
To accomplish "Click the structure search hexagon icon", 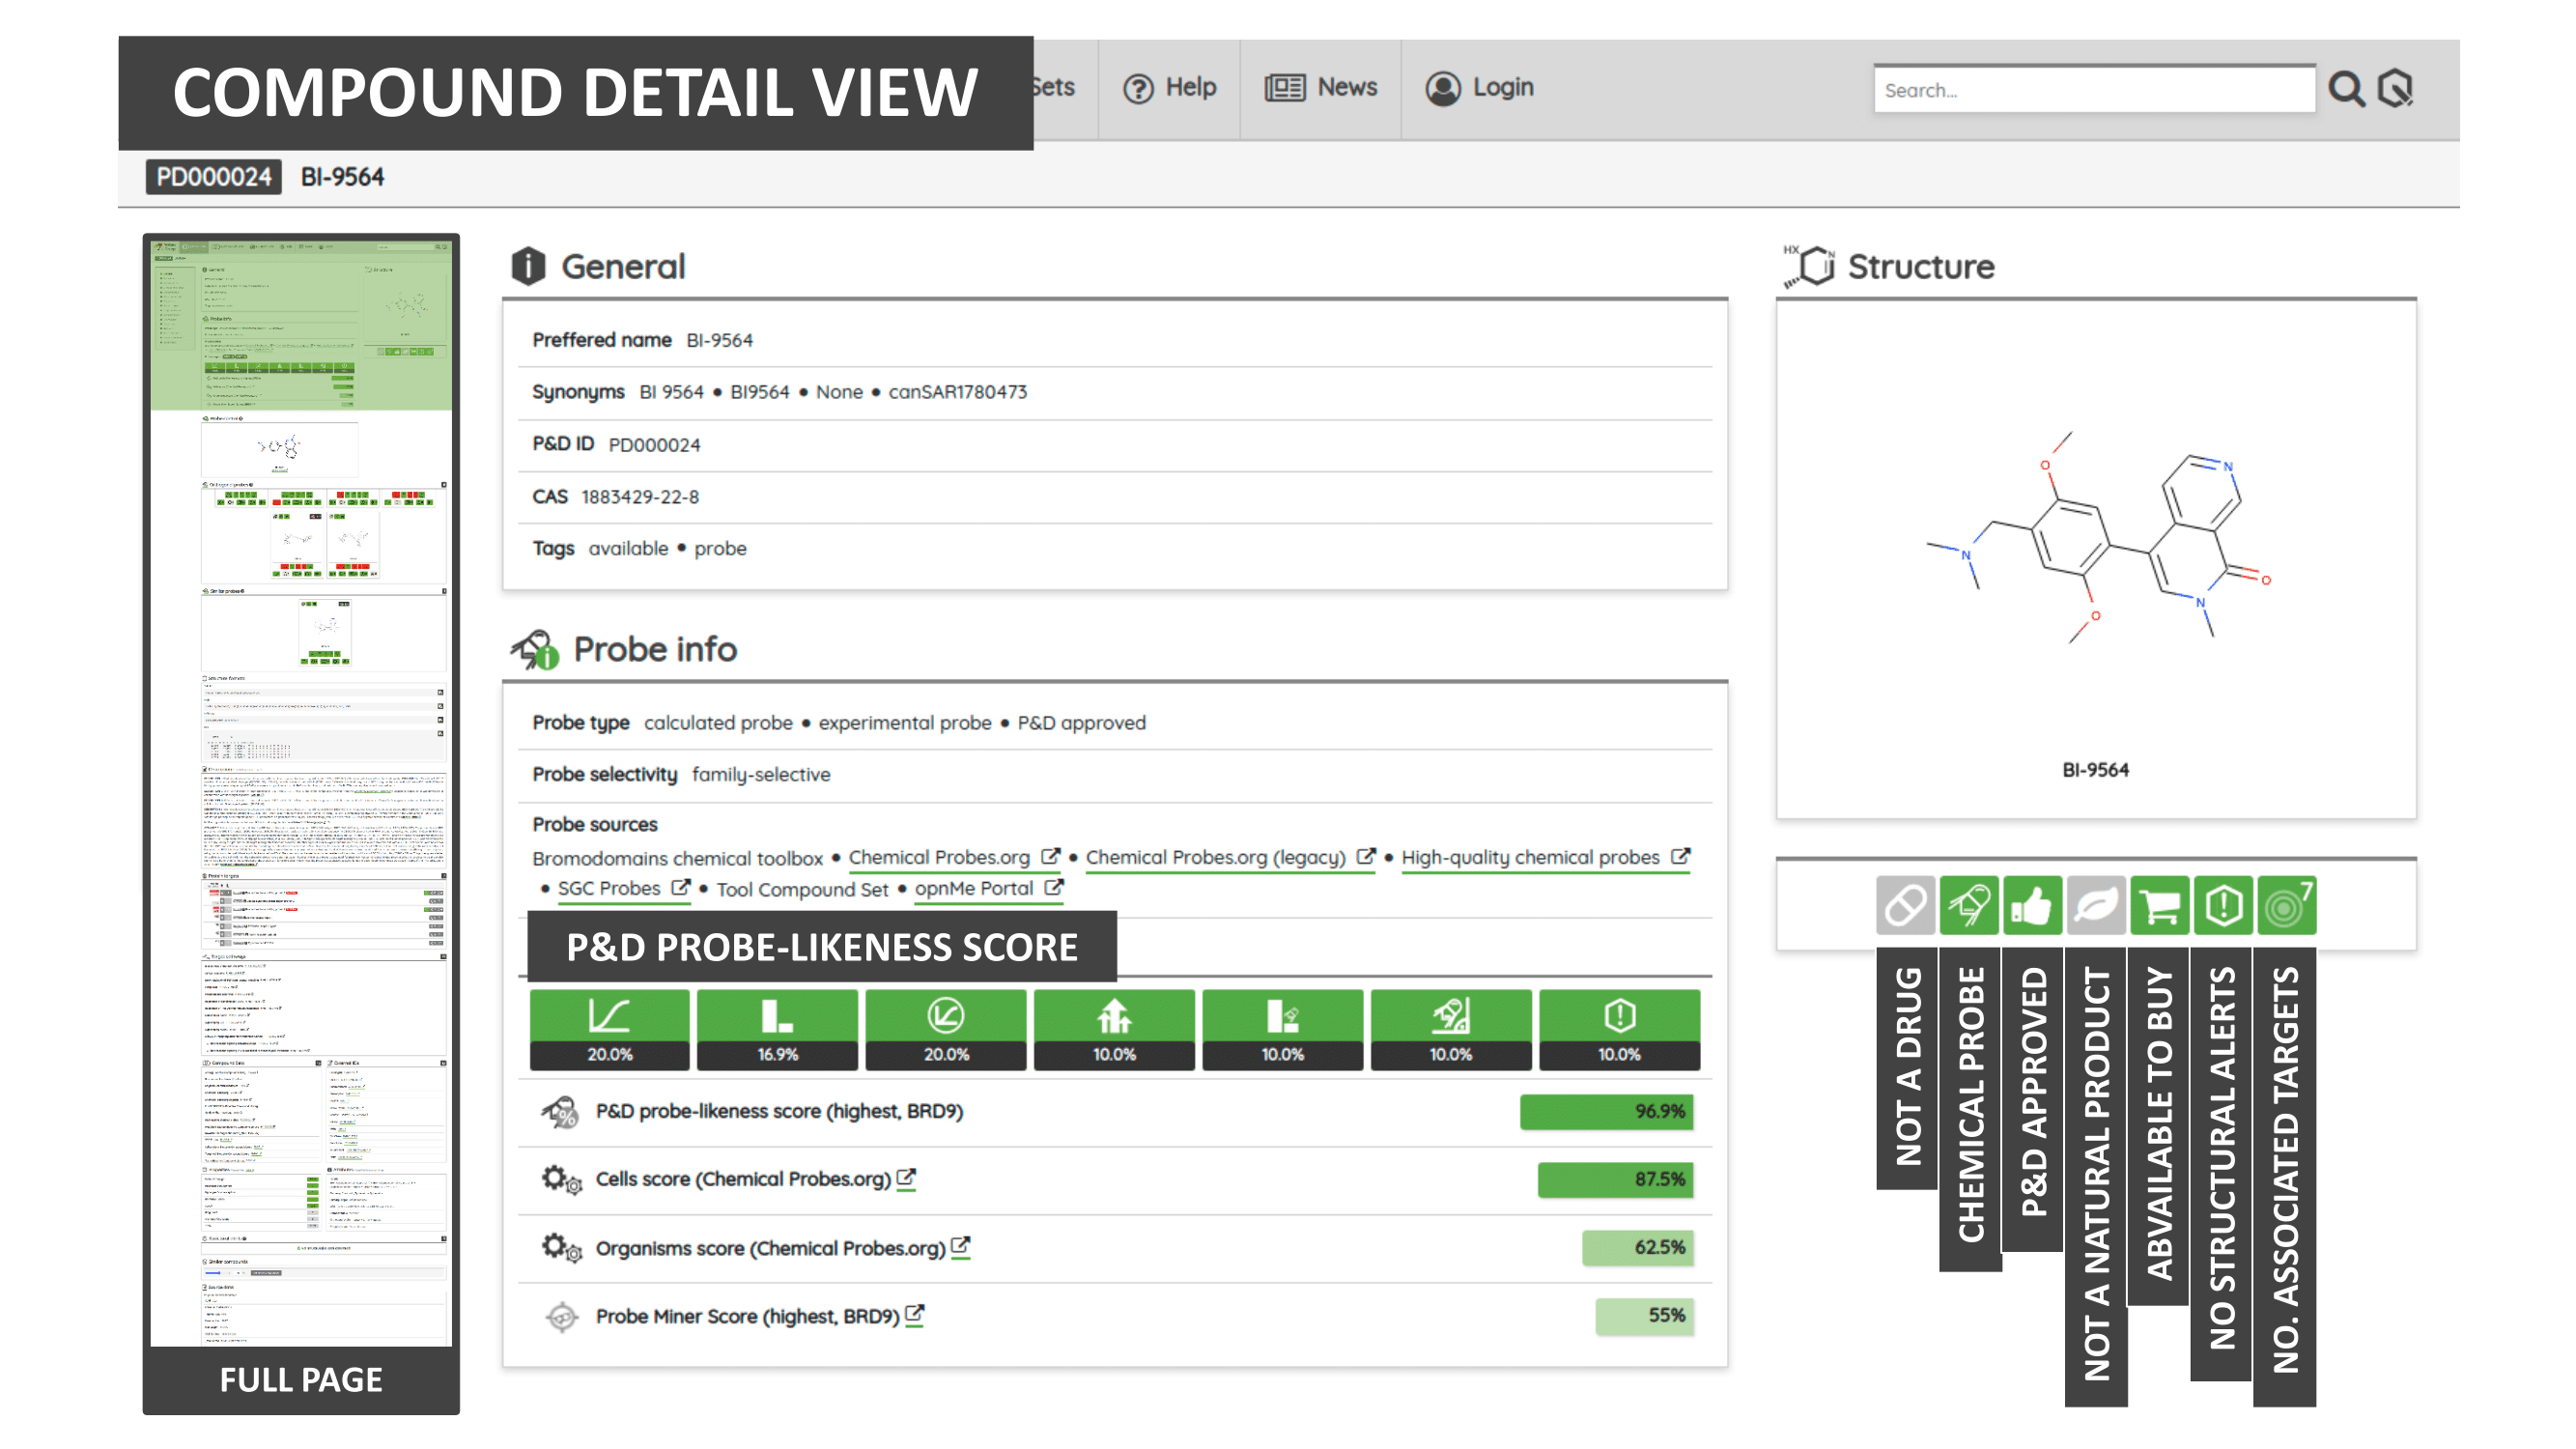I will click(2397, 89).
